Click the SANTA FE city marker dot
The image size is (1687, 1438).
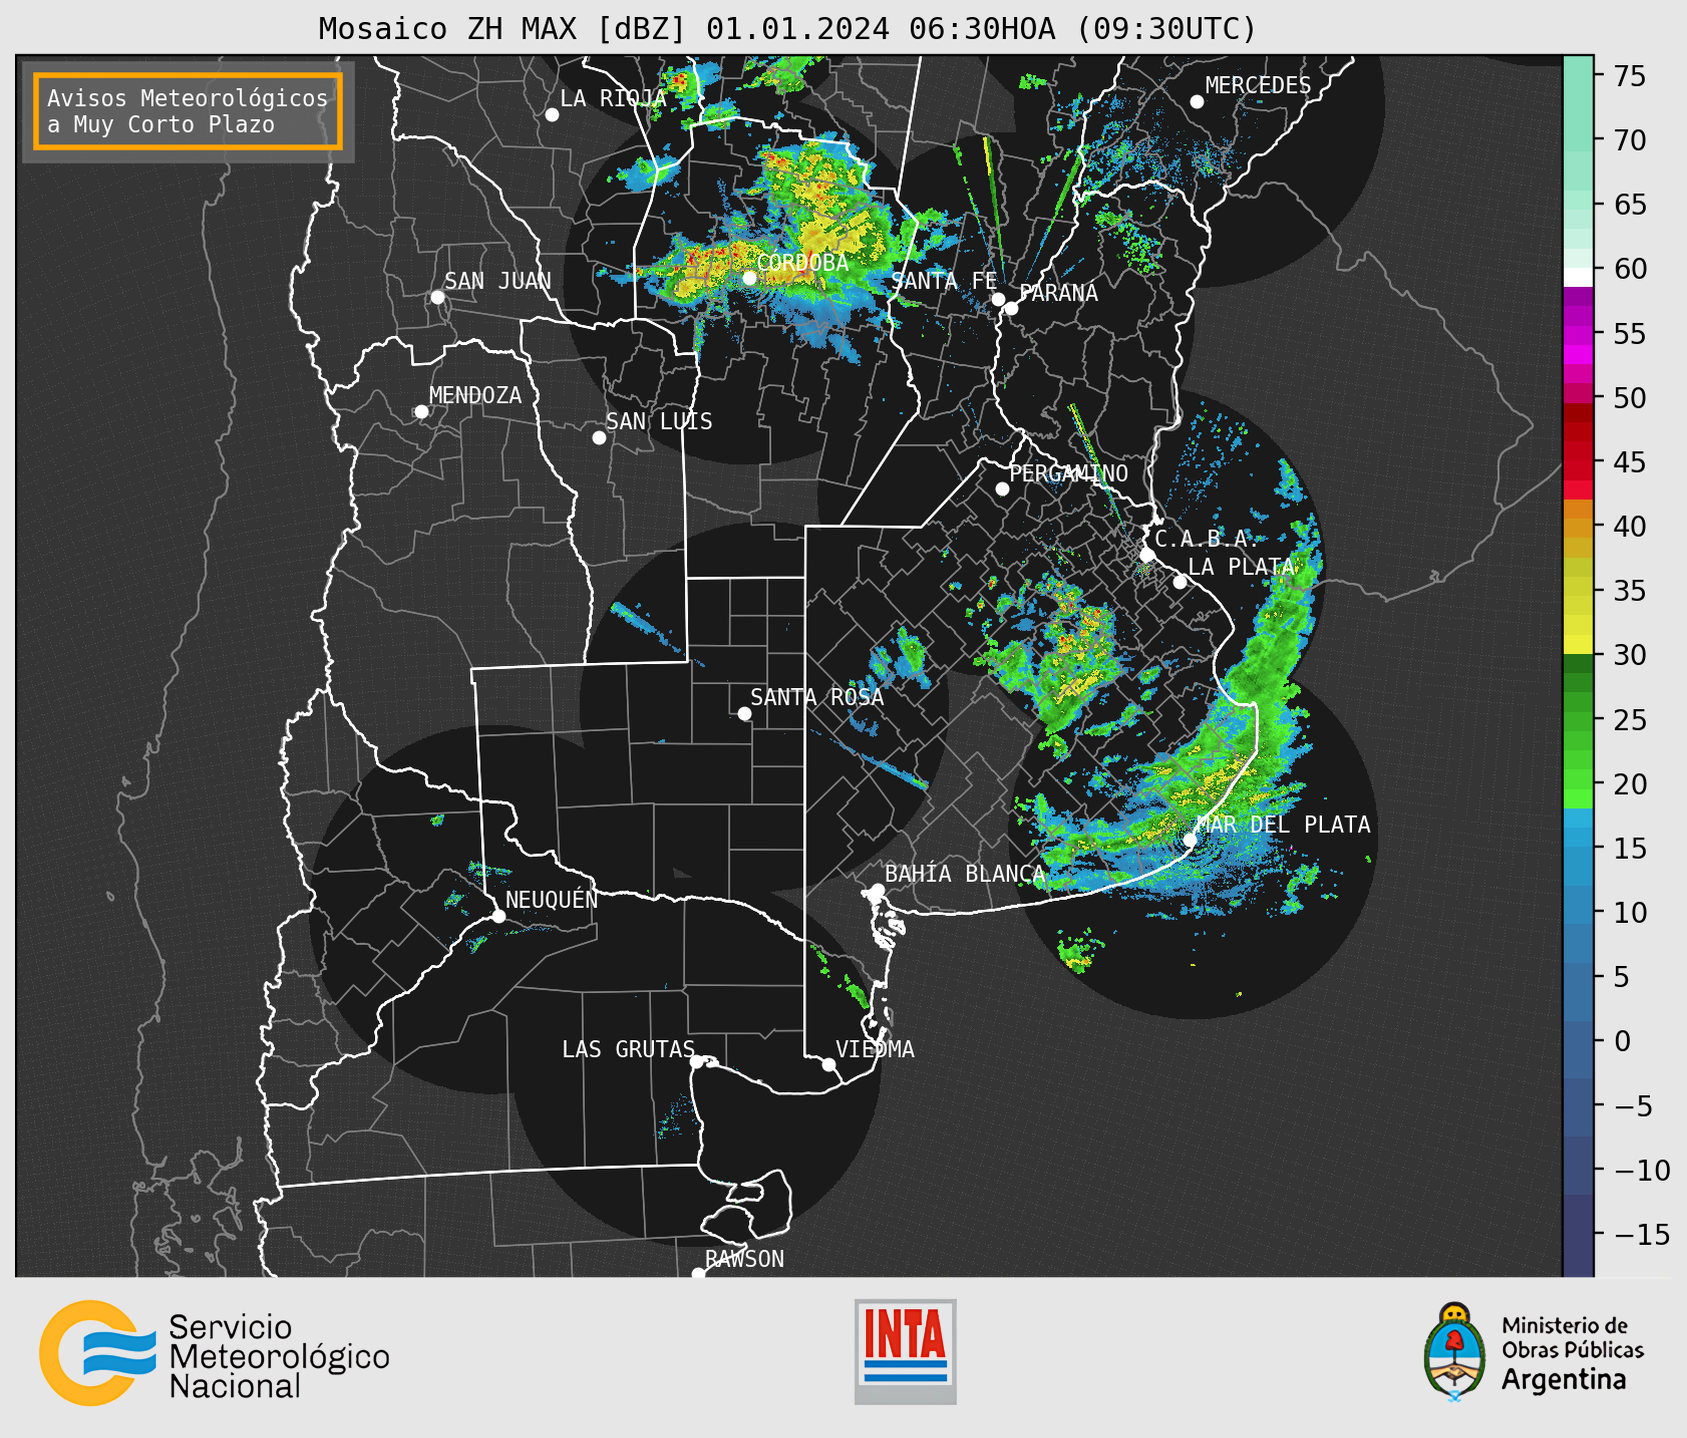click(998, 299)
